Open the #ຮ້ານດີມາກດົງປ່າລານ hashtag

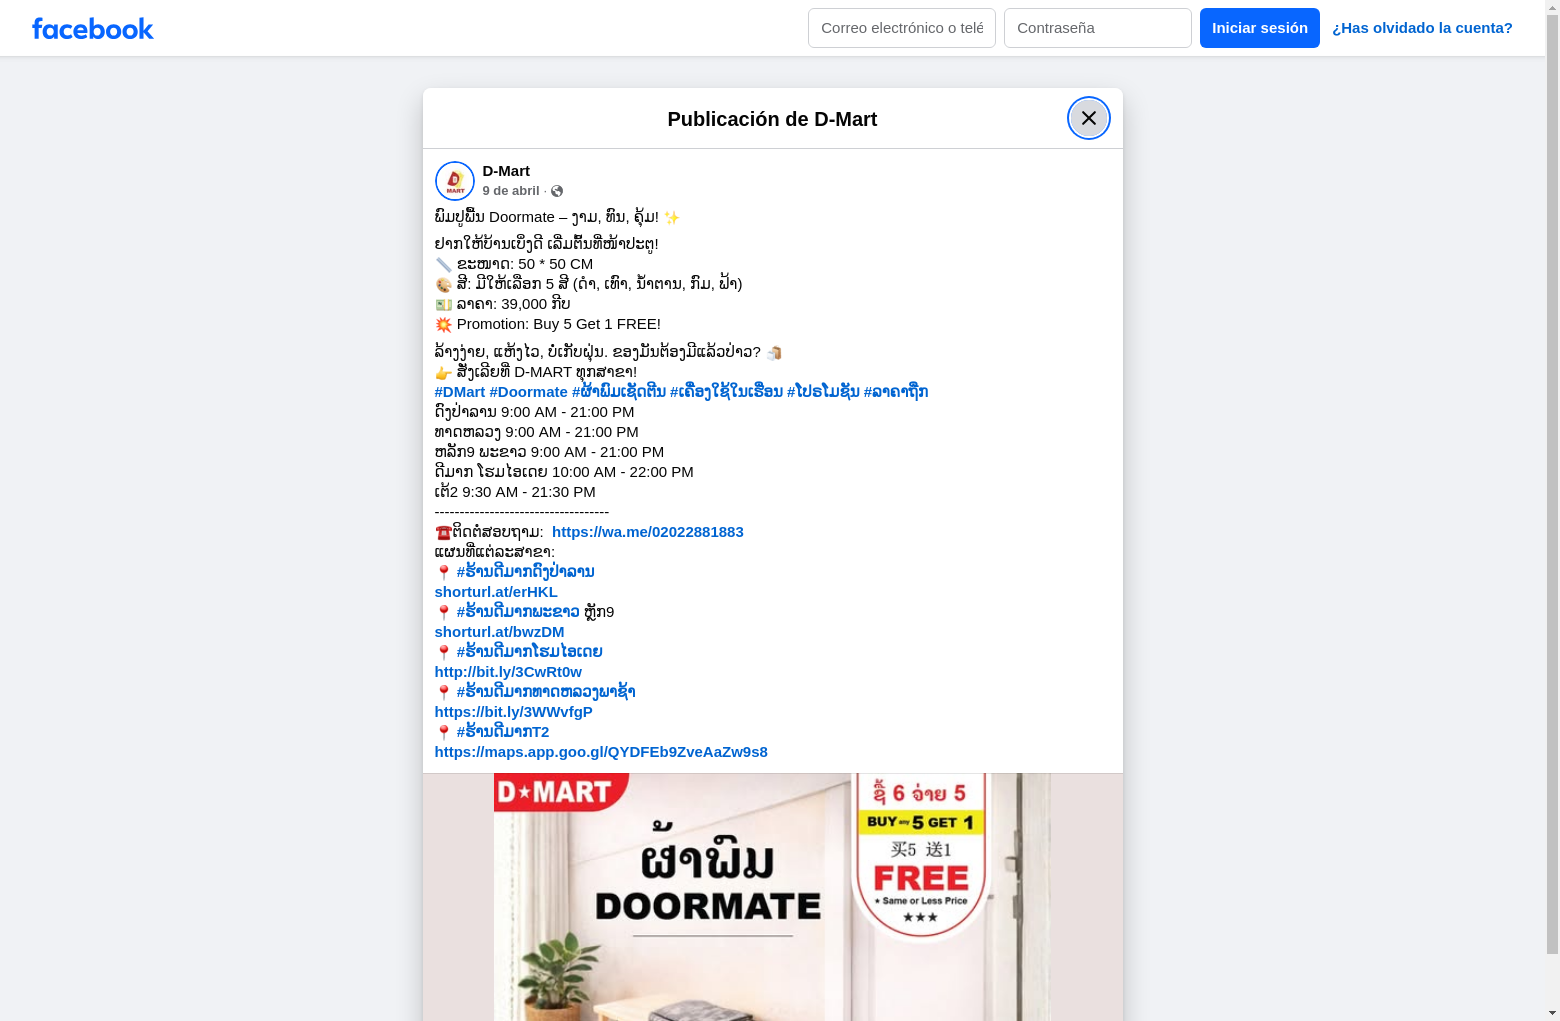coord(526,572)
